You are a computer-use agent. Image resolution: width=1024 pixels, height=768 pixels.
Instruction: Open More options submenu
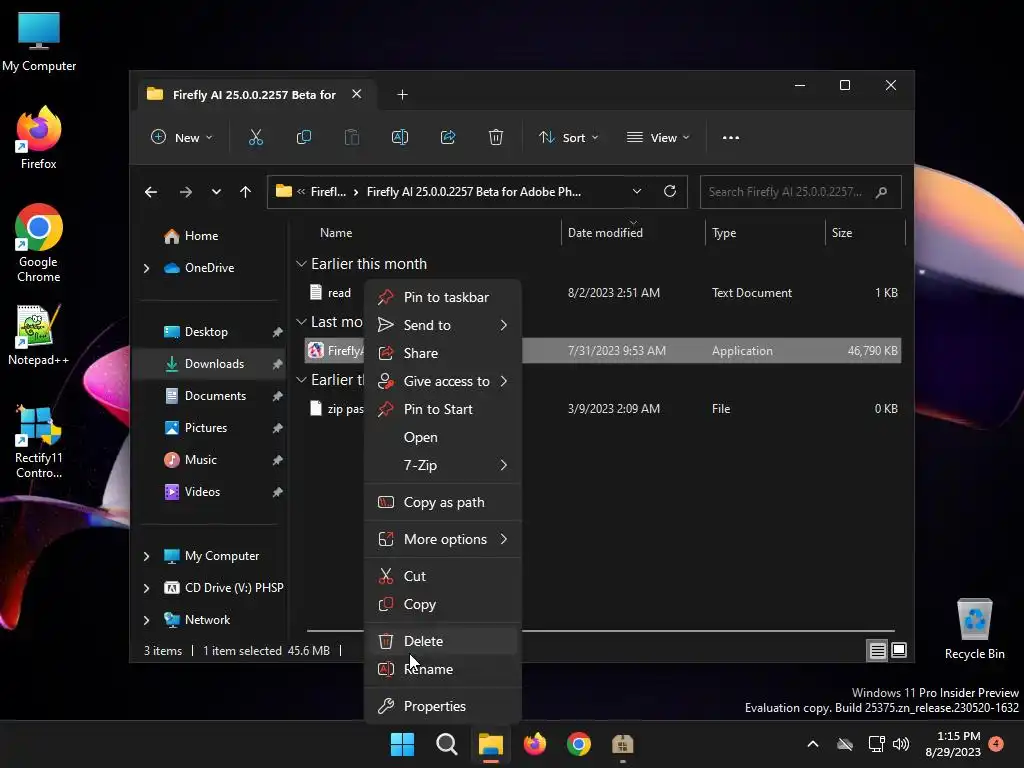point(443,539)
